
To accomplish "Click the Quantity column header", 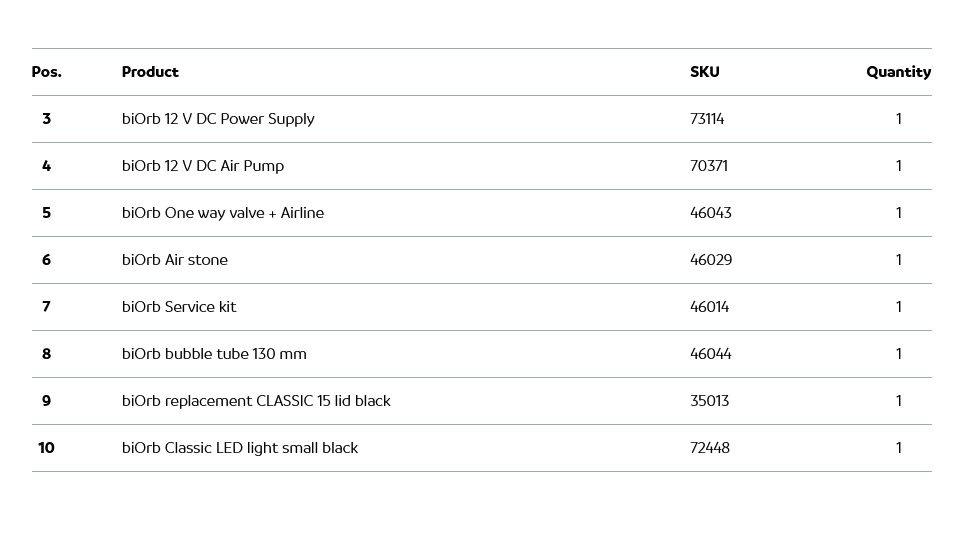I will [x=898, y=72].
